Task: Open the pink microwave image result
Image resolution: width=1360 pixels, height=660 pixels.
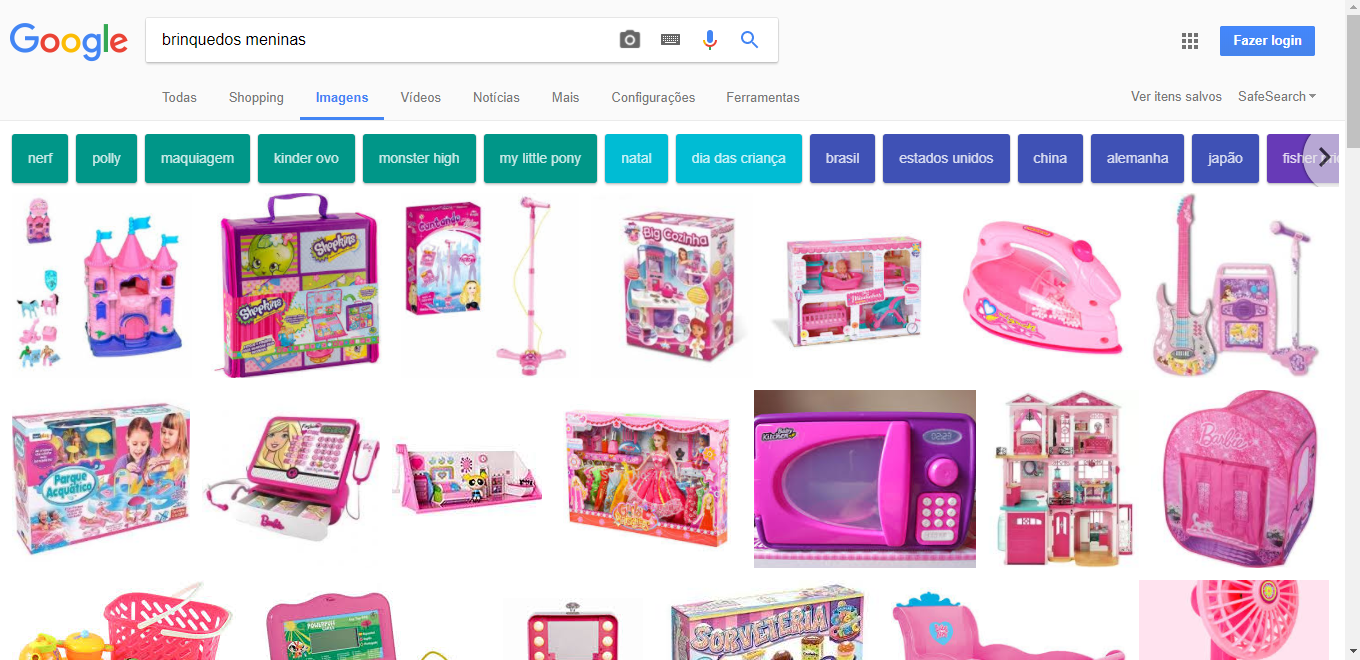Action: (x=865, y=478)
